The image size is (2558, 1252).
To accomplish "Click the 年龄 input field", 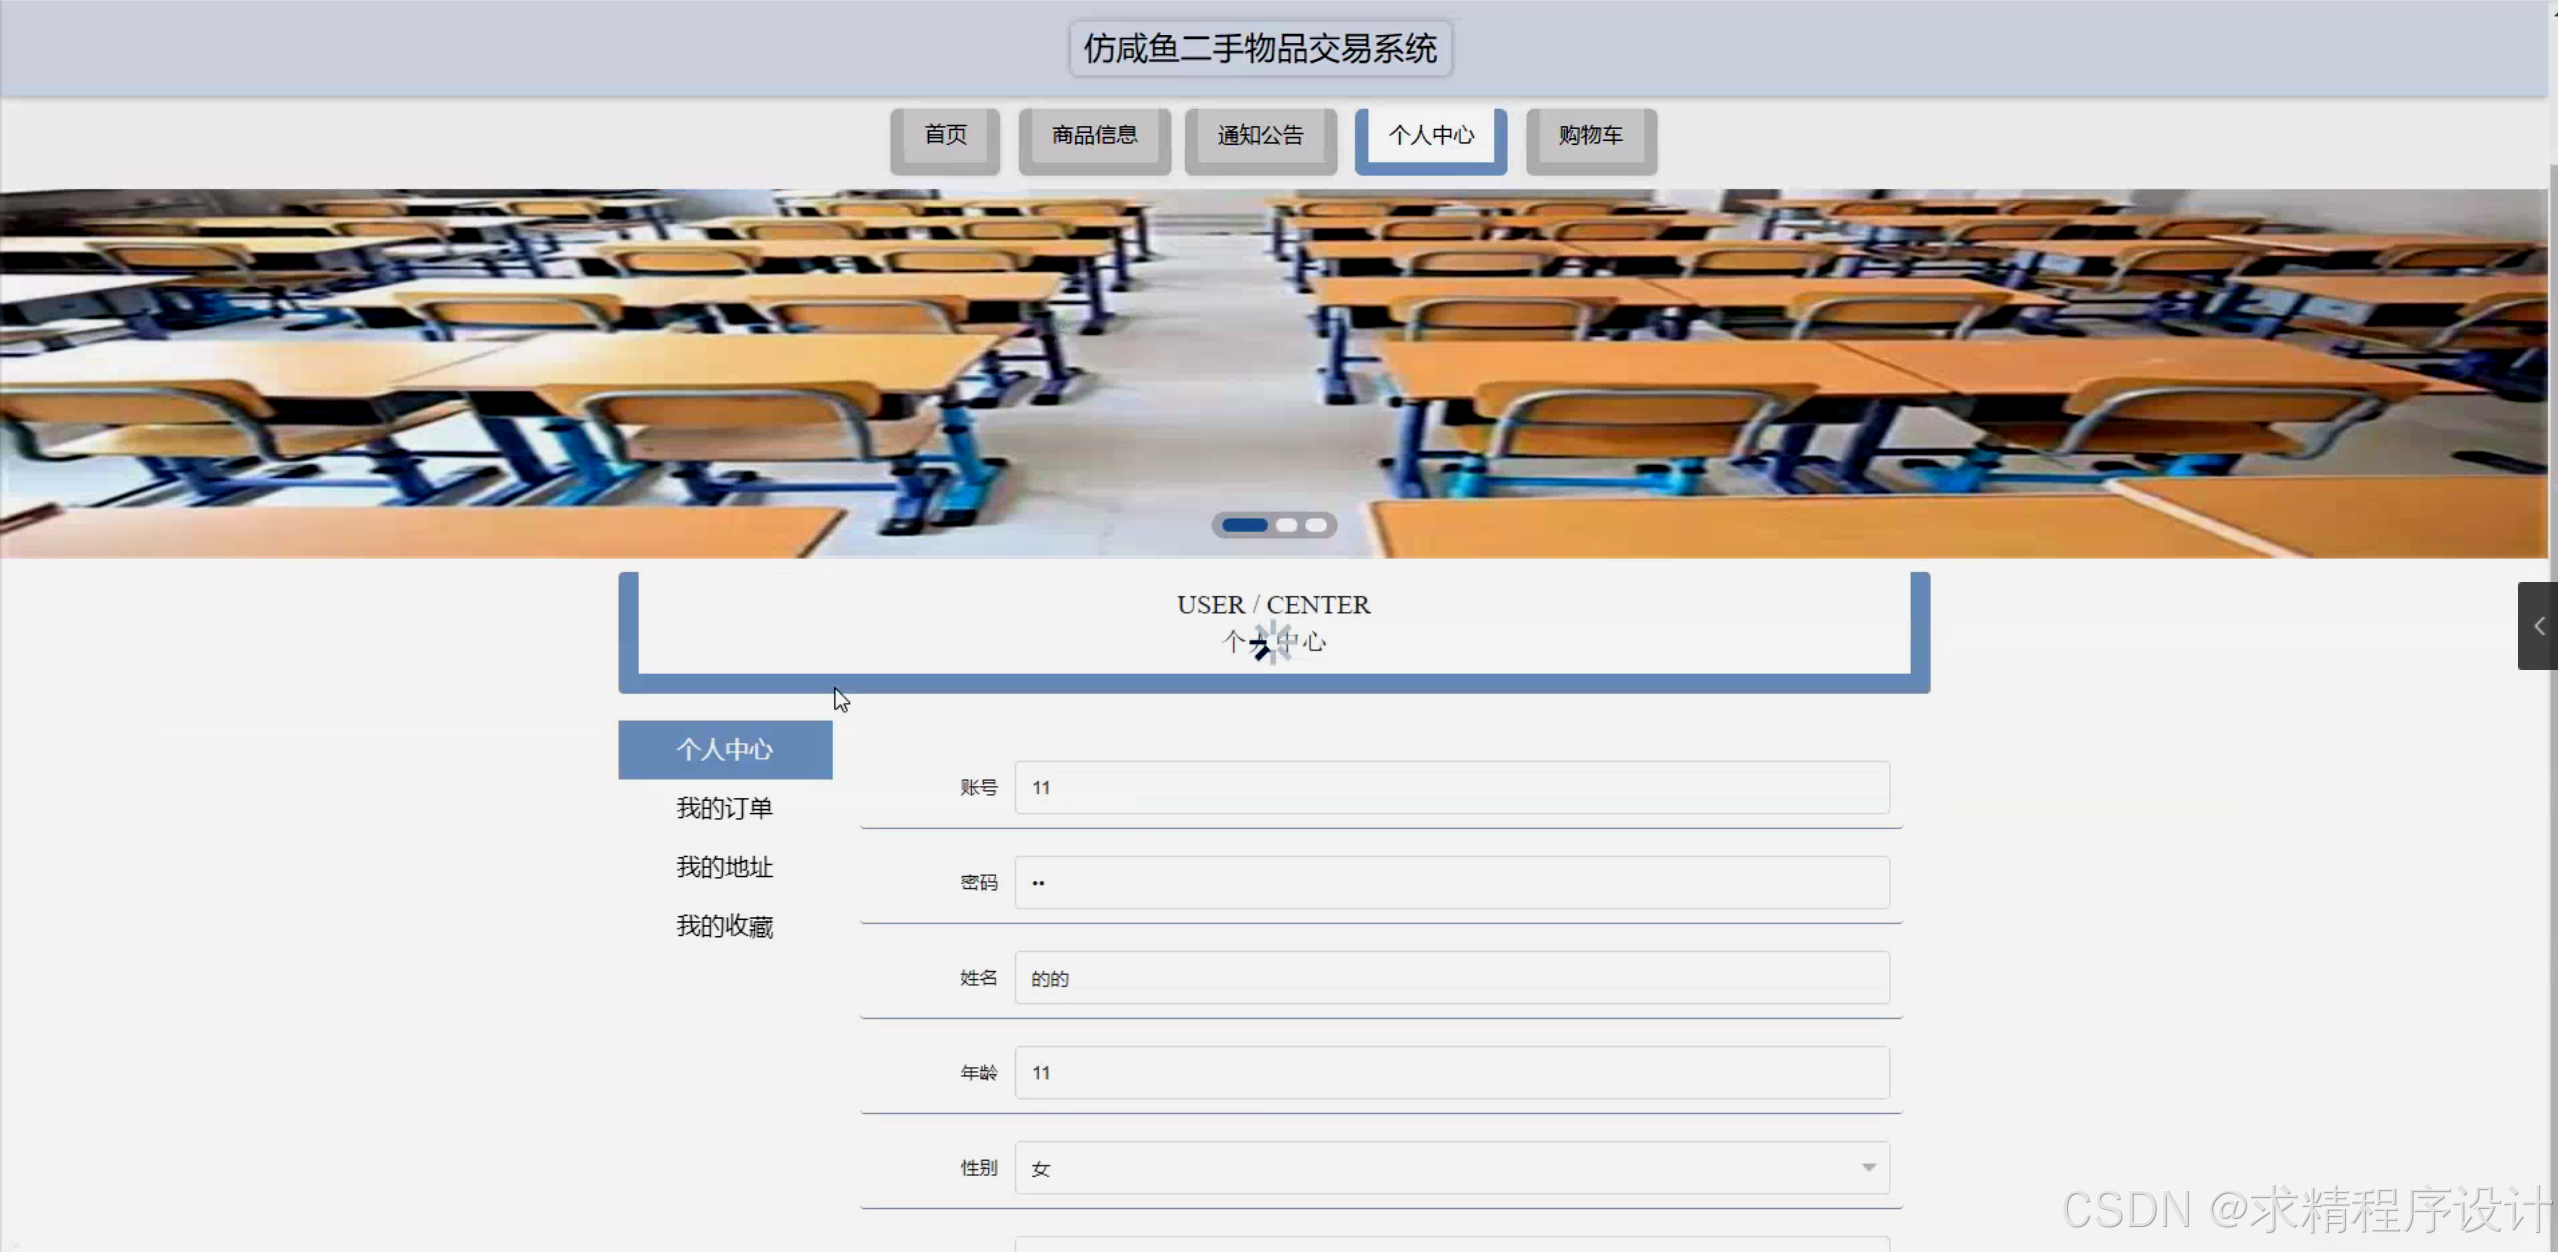I will (1451, 1073).
